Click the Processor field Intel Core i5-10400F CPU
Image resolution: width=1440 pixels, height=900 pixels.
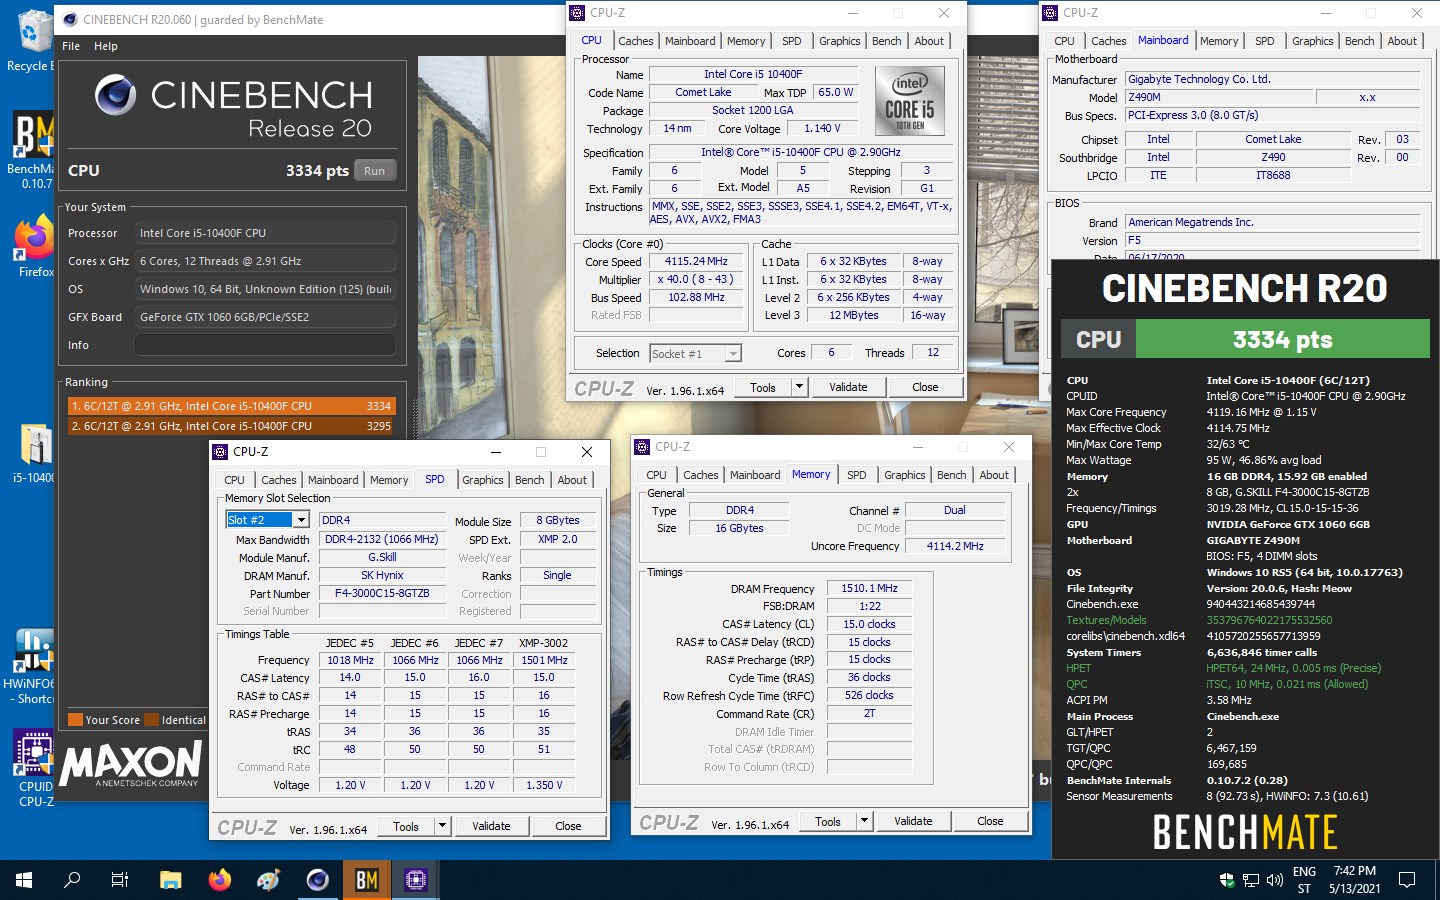point(265,233)
